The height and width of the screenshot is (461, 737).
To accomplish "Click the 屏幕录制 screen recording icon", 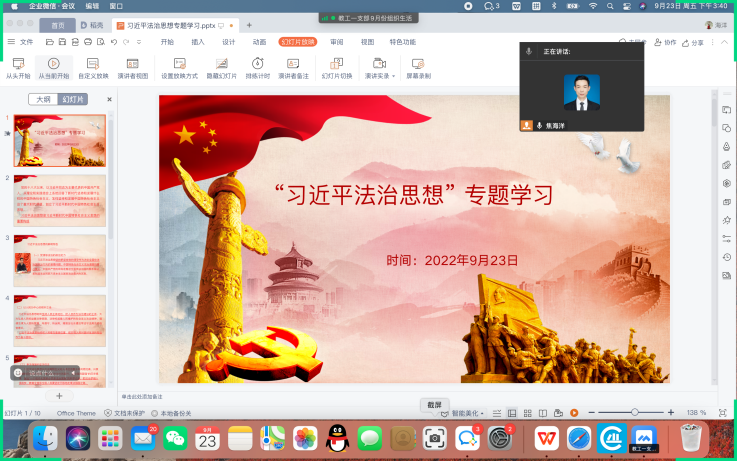I will click(417, 67).
